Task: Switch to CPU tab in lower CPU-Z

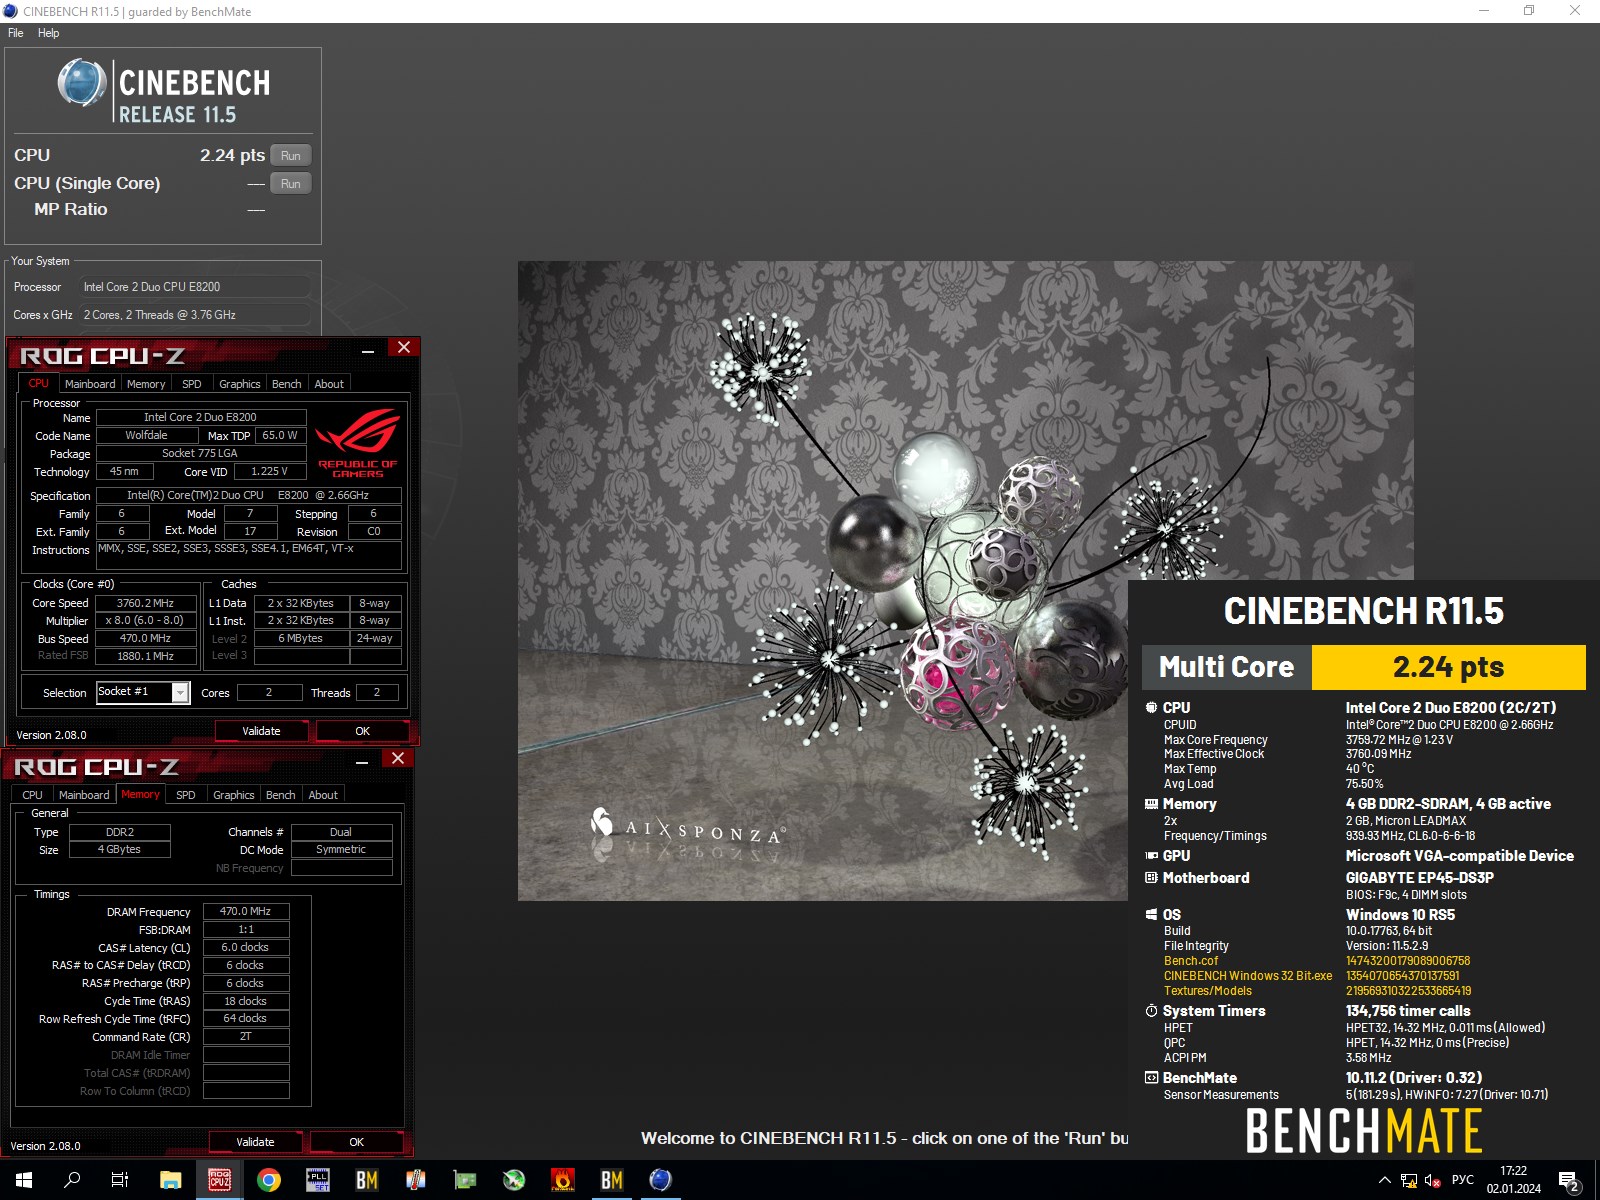Action: [x=33, y=795]
